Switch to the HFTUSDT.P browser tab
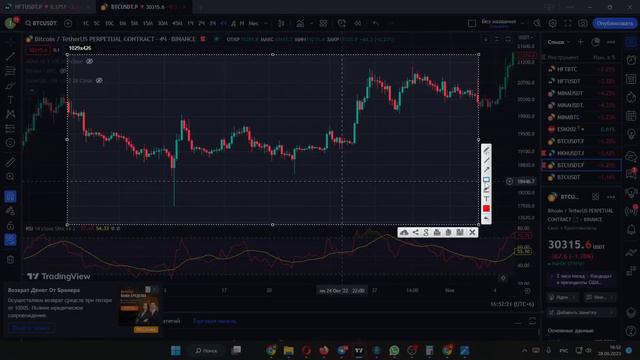Screen dimensions: 640x360 click(48, 7)
